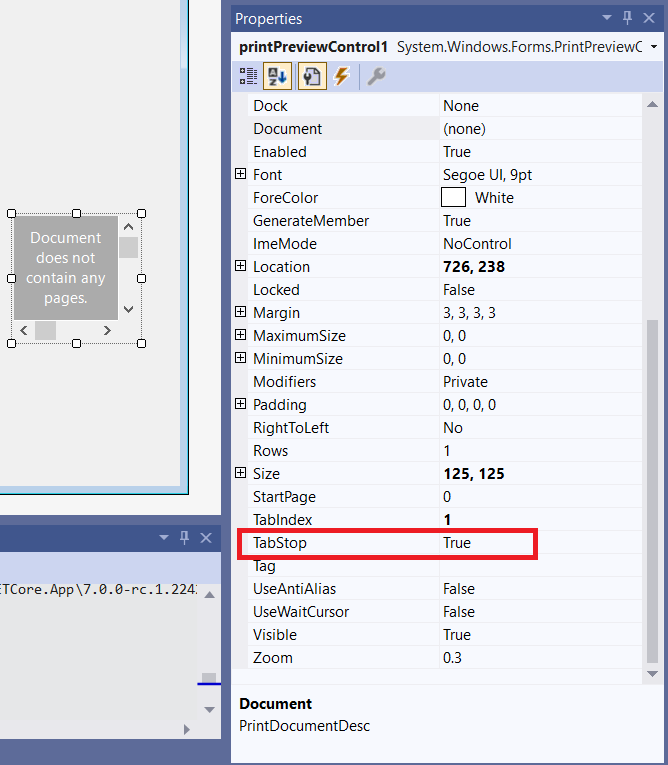Click the Enabled value True
668x765 pixels.
pyautogui.click(x=457, y=152)
